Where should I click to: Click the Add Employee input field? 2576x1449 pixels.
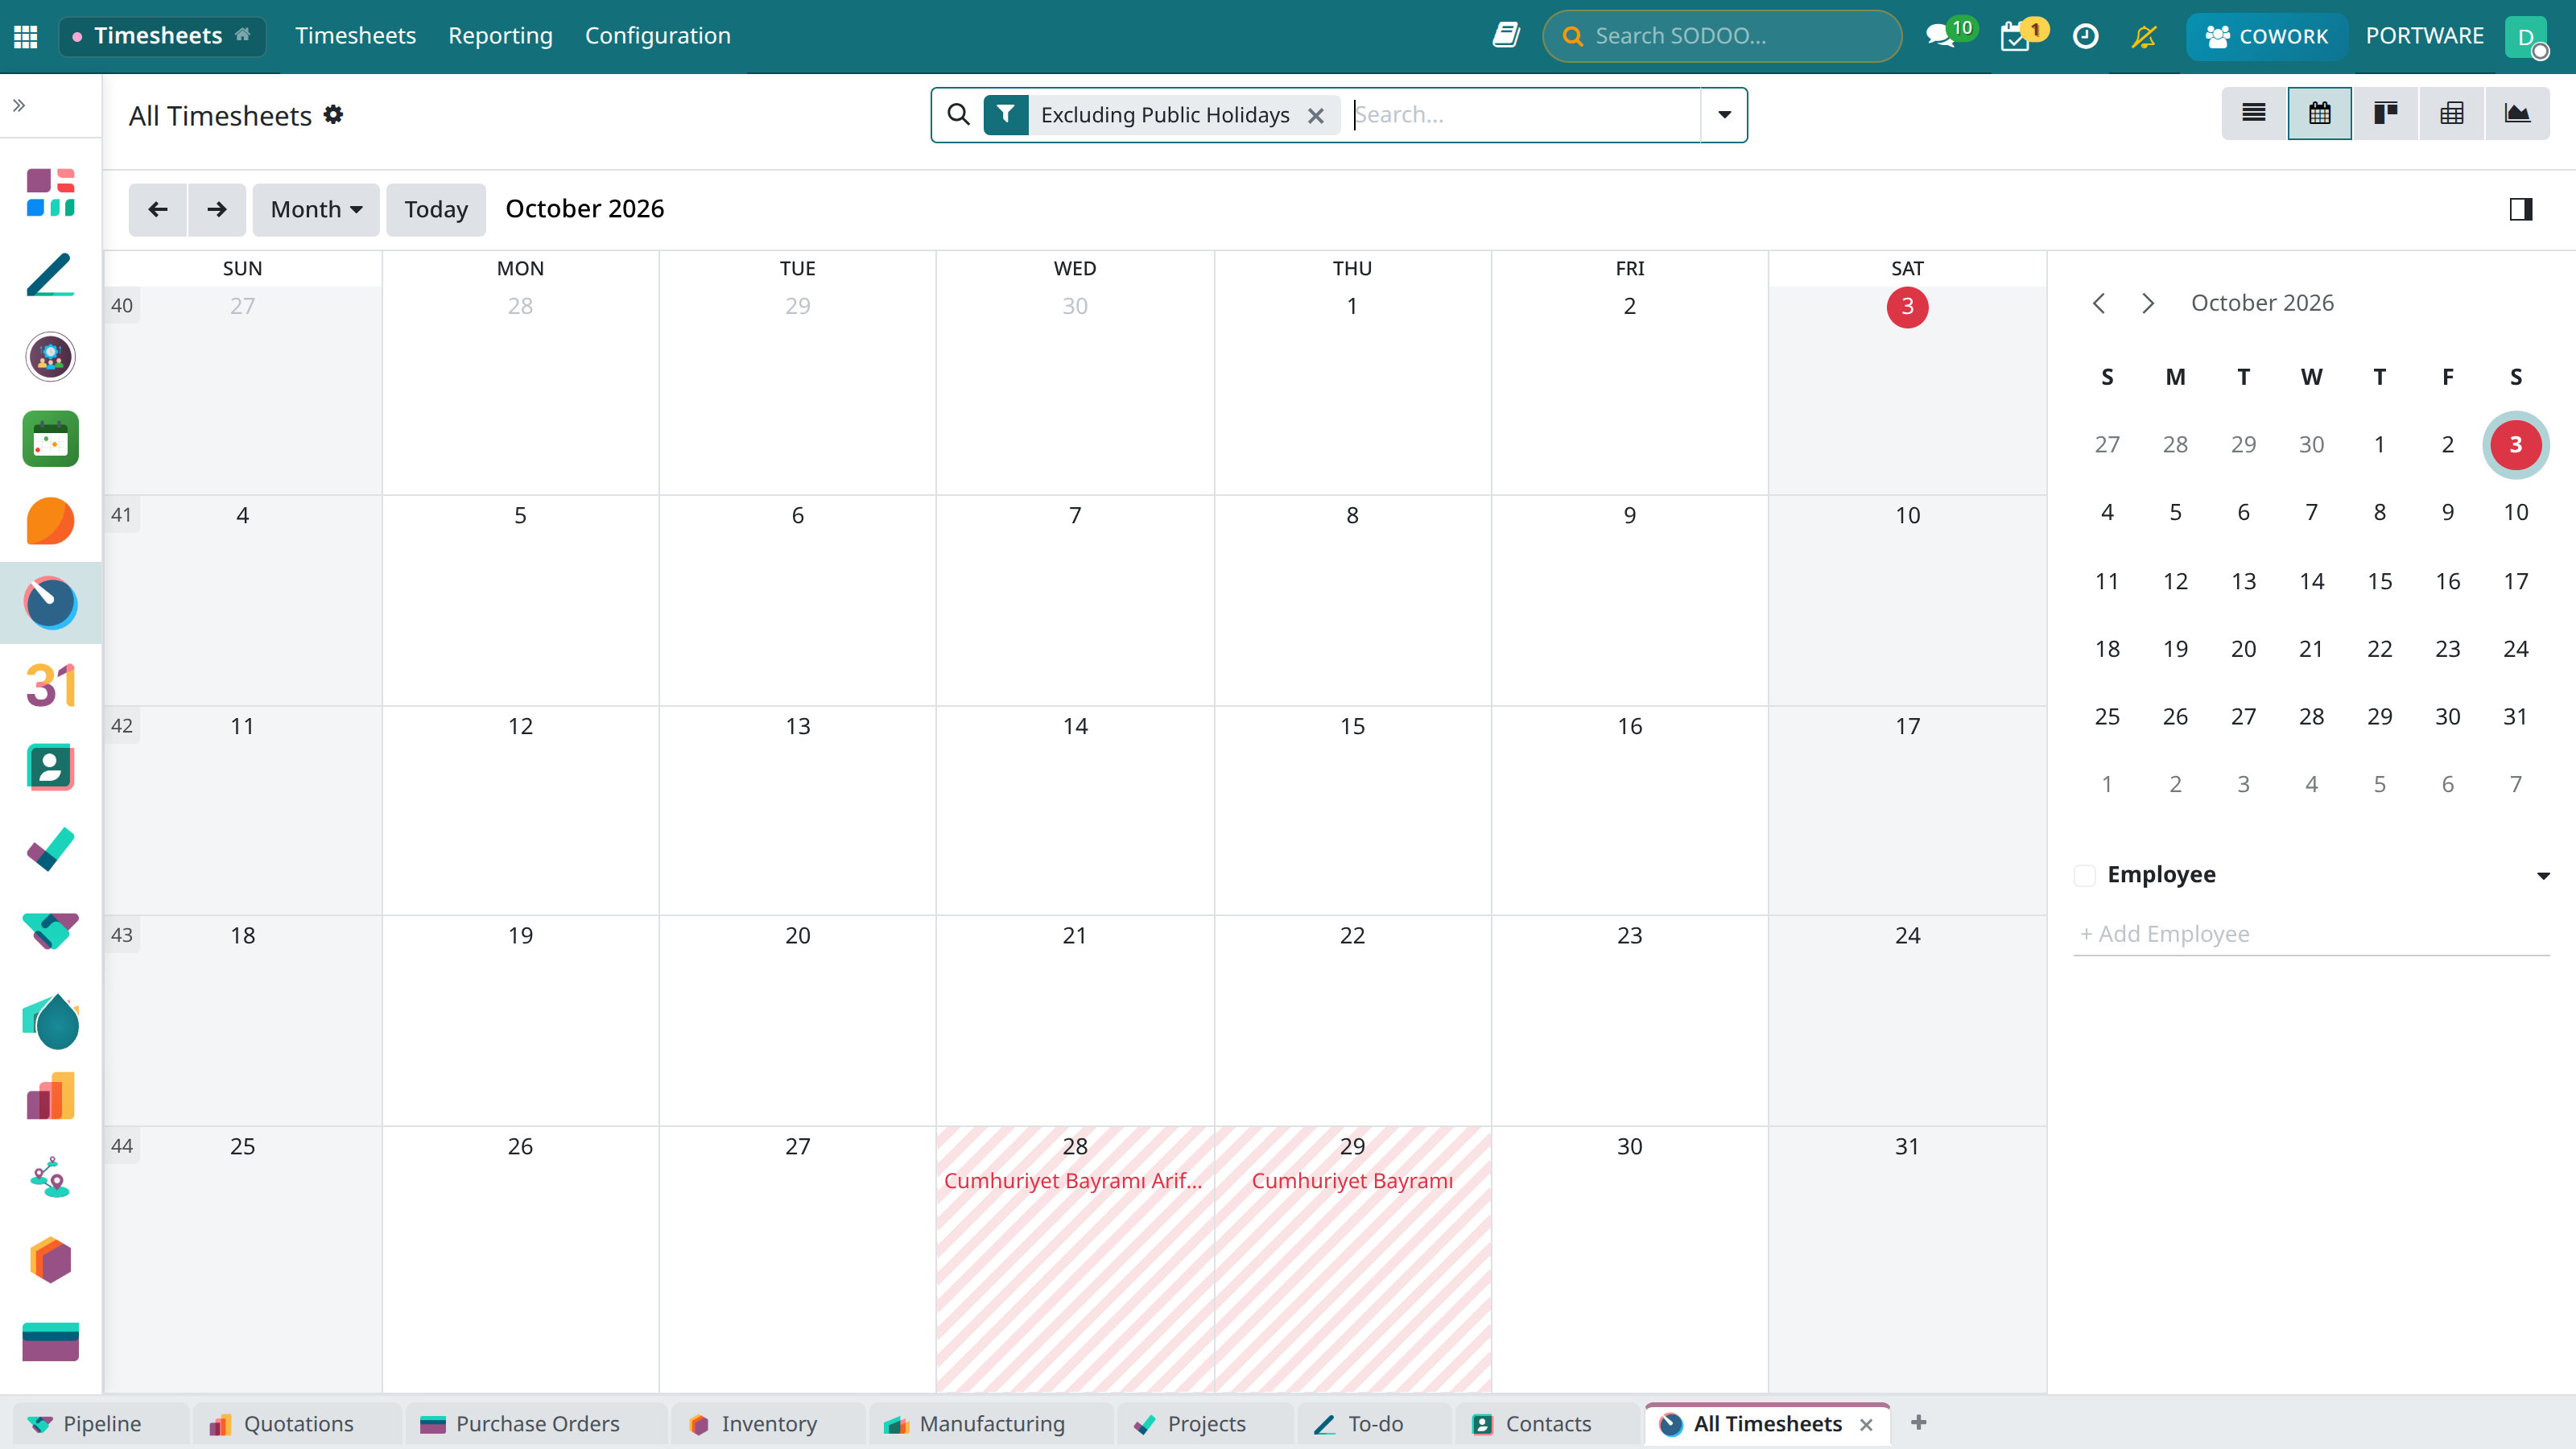[2311, 934]
